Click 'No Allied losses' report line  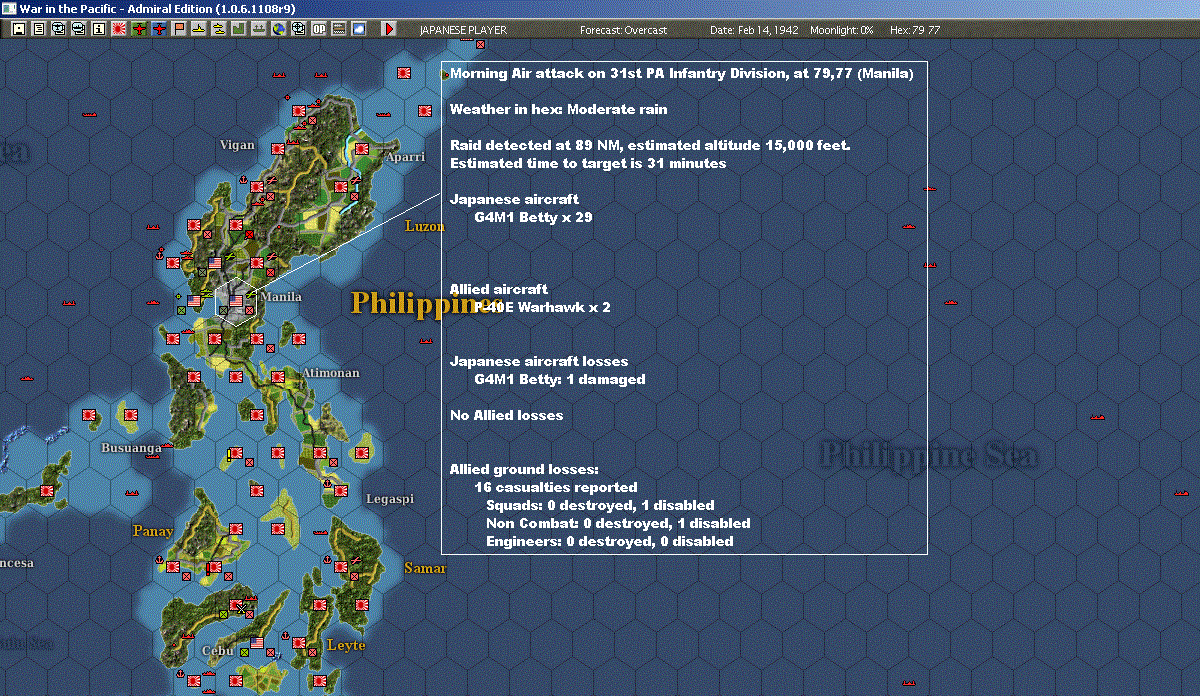[x=506, y=415]
